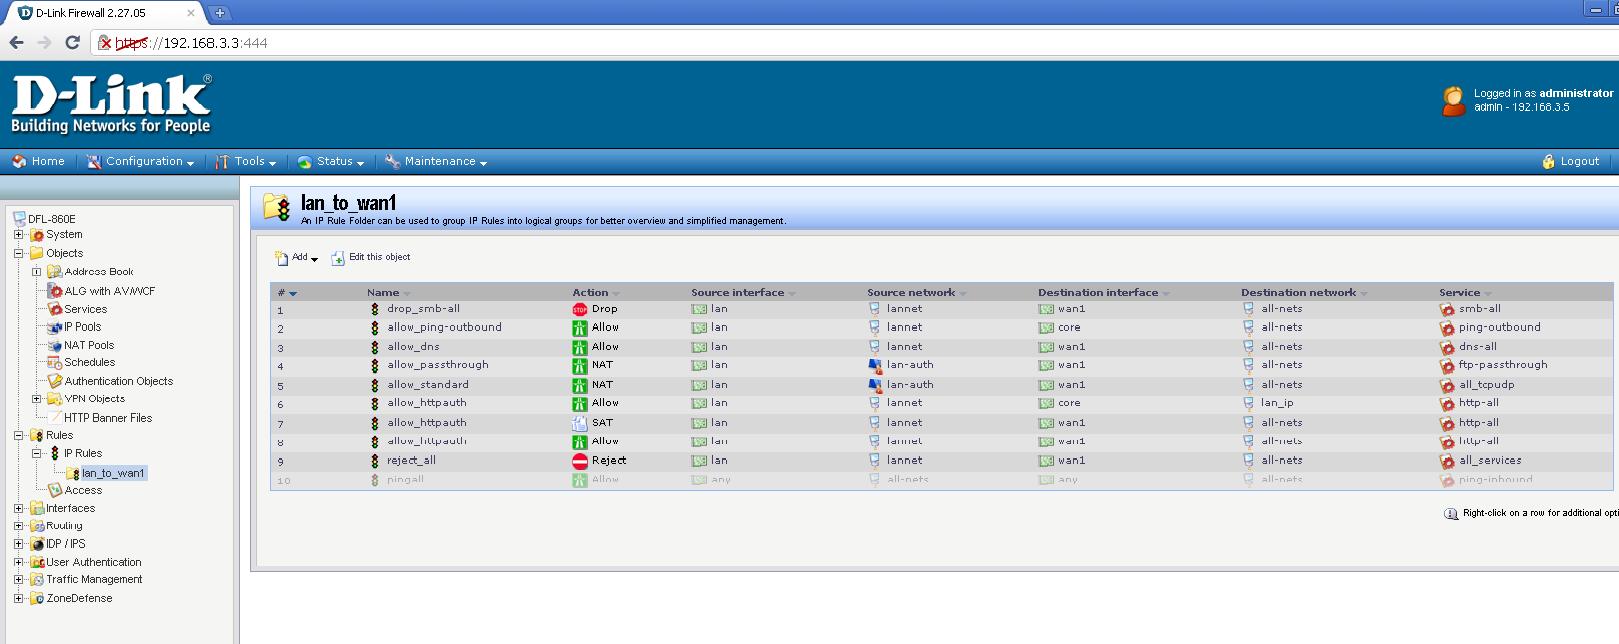Click the insecure https warning icon
The image size is (1619, 644).
pyautogui.click(x=104, y=43)
